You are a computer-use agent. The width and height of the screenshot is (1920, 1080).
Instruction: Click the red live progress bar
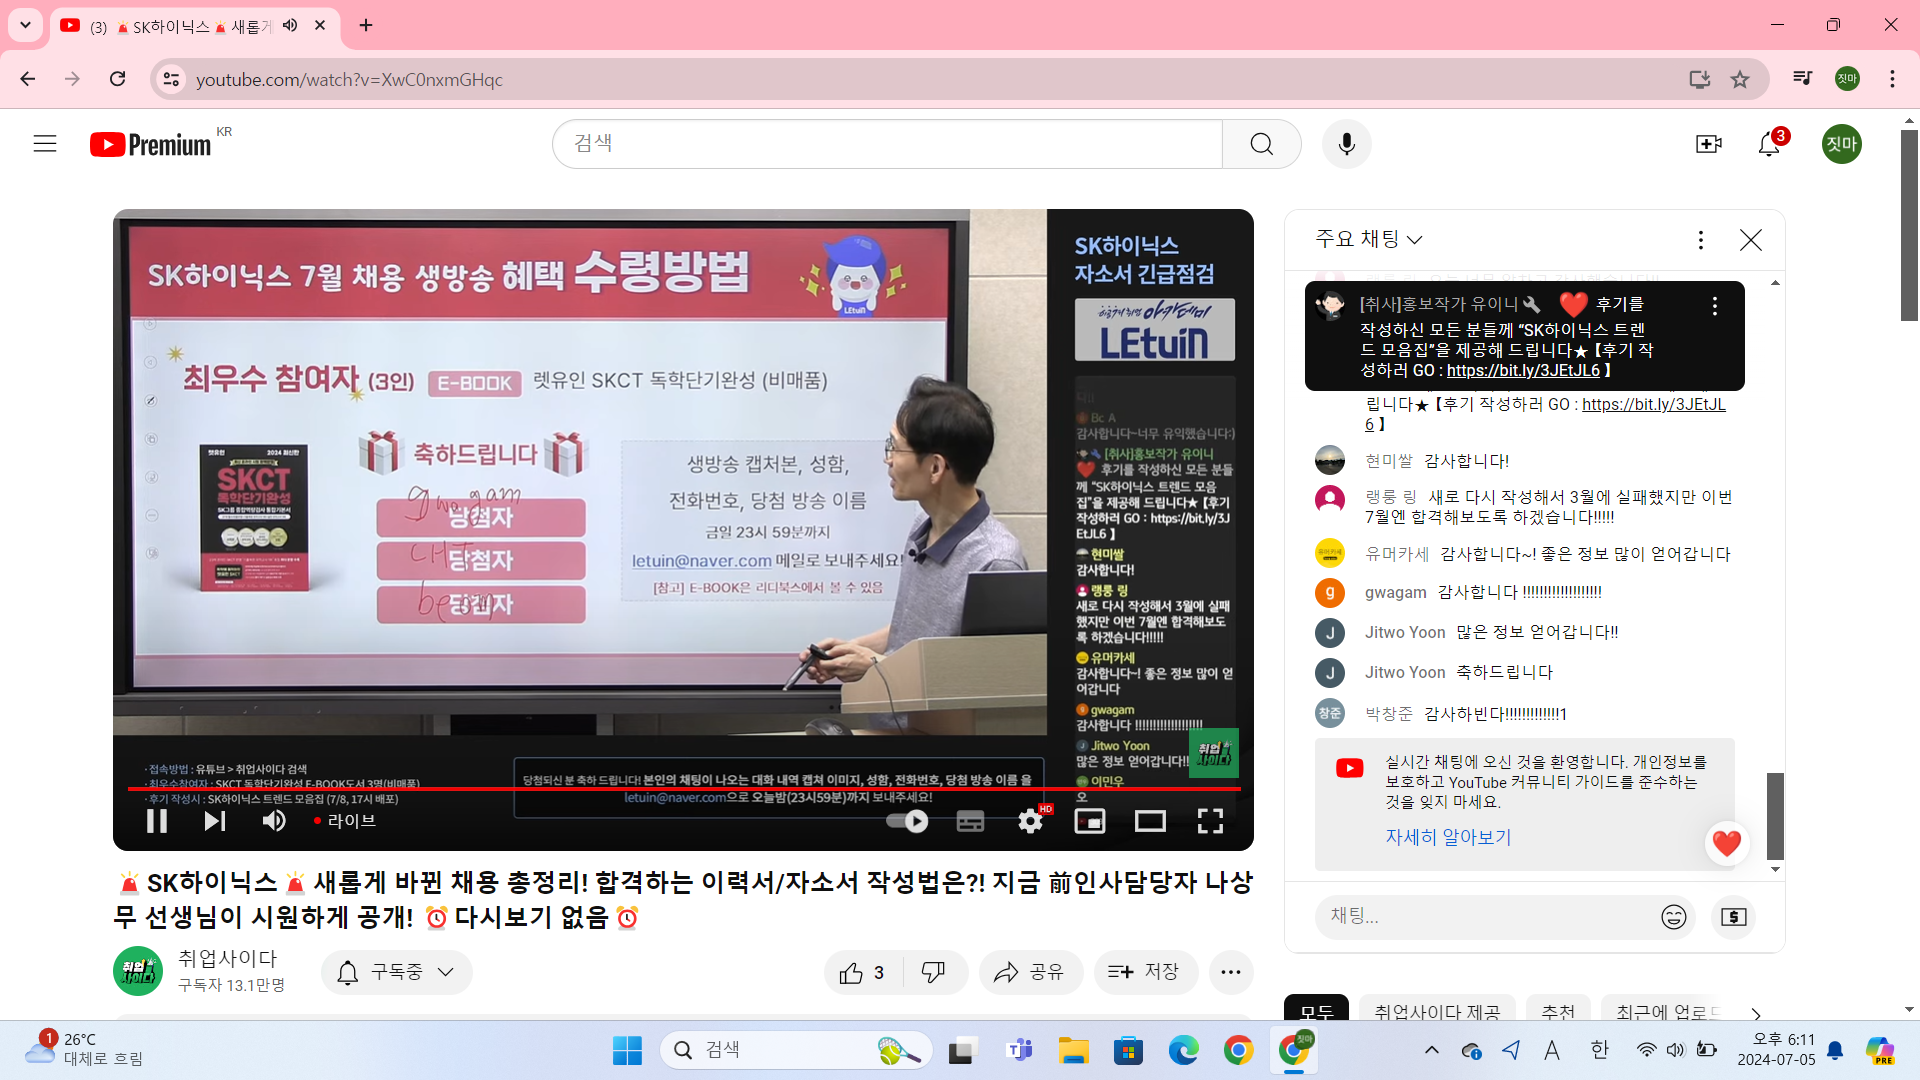[684, 789]
